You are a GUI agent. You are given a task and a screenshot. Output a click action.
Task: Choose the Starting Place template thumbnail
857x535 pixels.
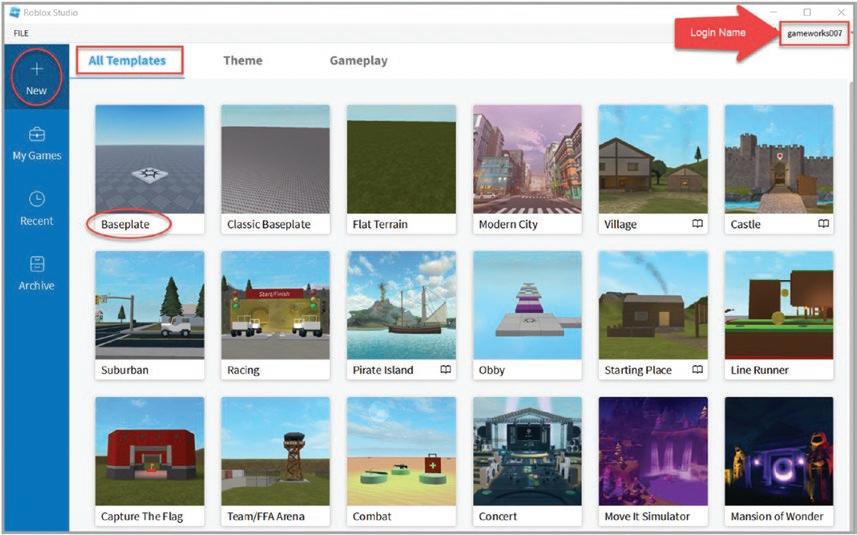pos(653,305)
